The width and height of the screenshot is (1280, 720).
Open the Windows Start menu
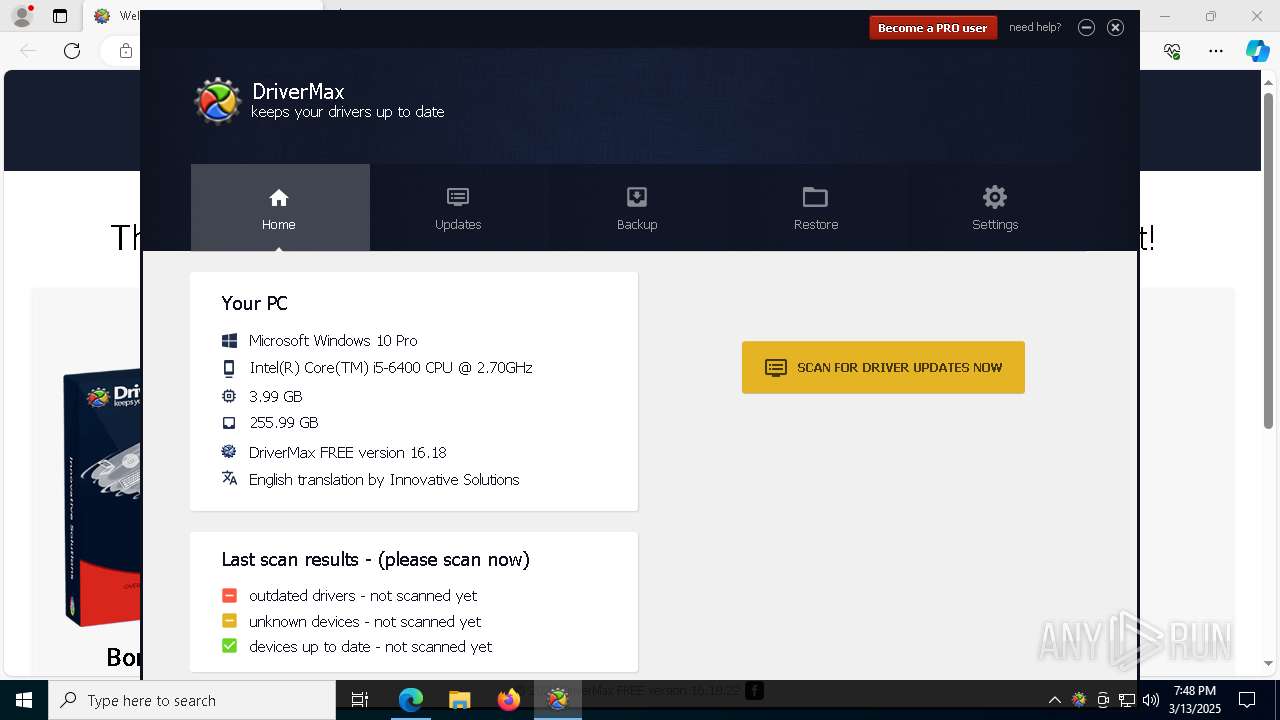point(24,700)
